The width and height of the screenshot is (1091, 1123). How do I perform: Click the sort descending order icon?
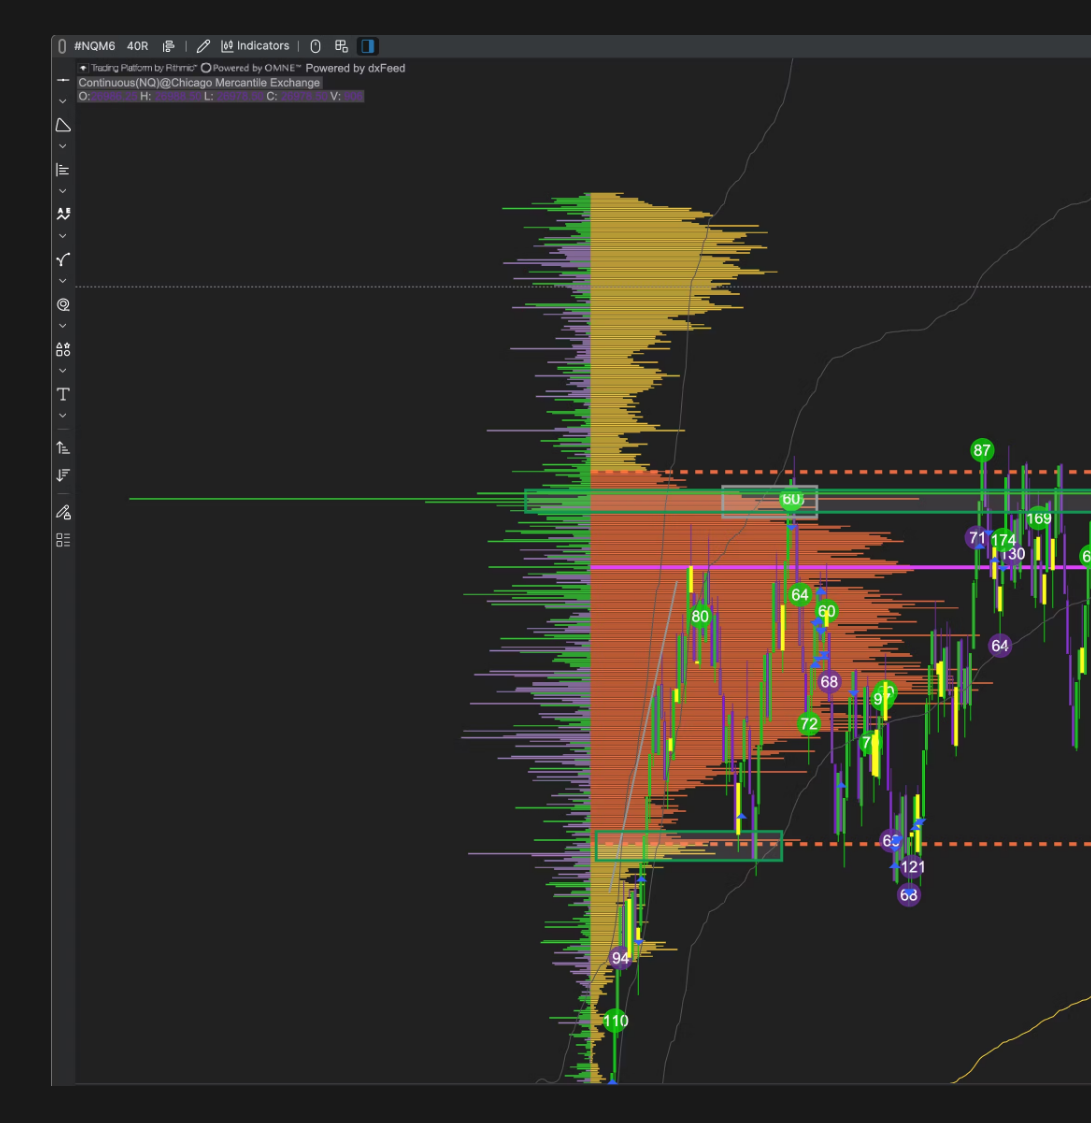(x=63, y=475)
